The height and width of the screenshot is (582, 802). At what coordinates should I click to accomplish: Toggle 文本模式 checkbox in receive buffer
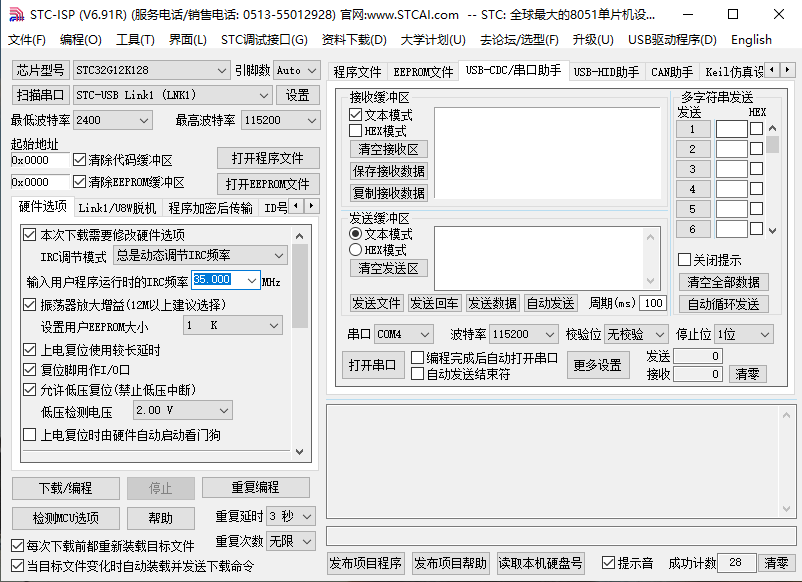[355, 115]
